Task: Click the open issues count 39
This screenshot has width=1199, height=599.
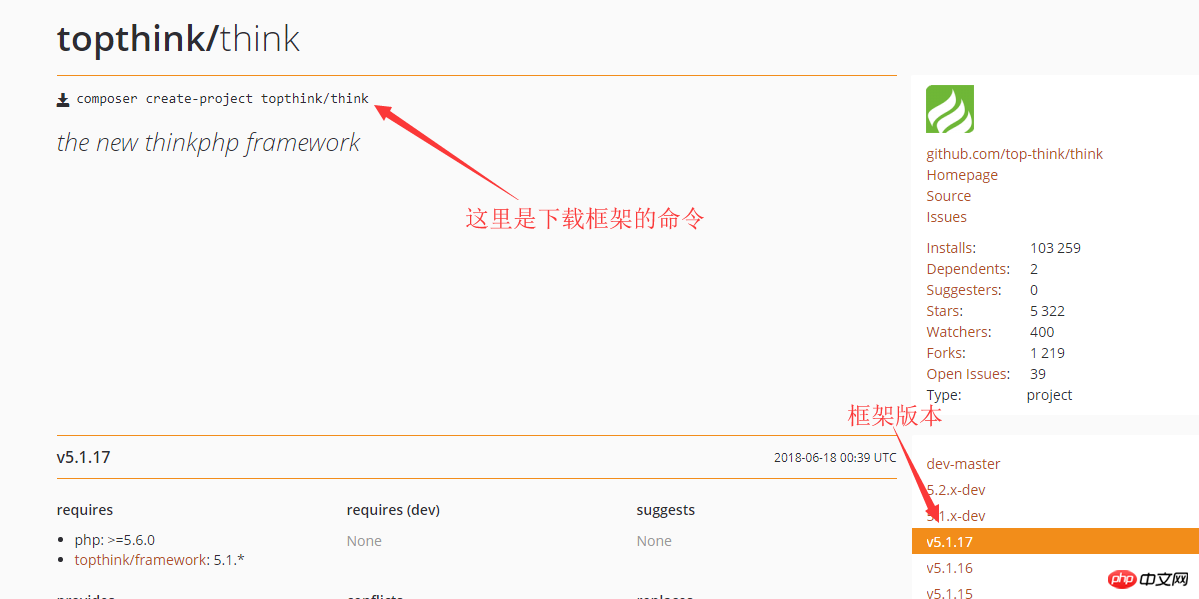Action: (x=1038, y=374)
